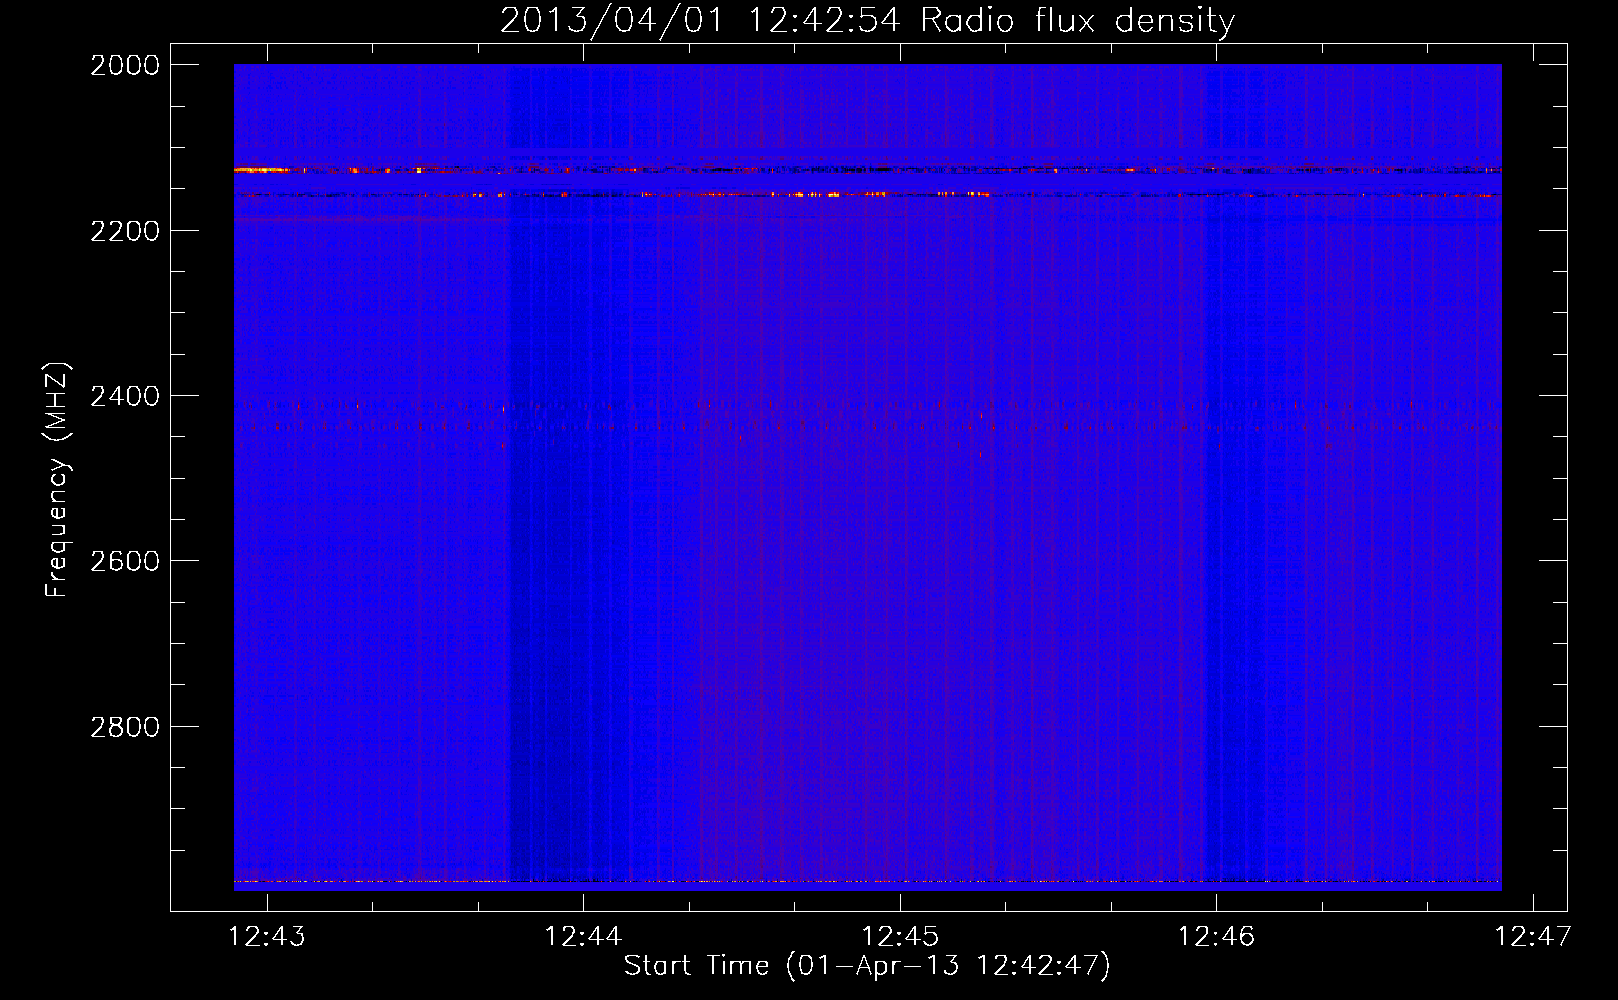1618x1000 pixels.
Task: Click the 2600 frequency tick label
Action: 124,561
